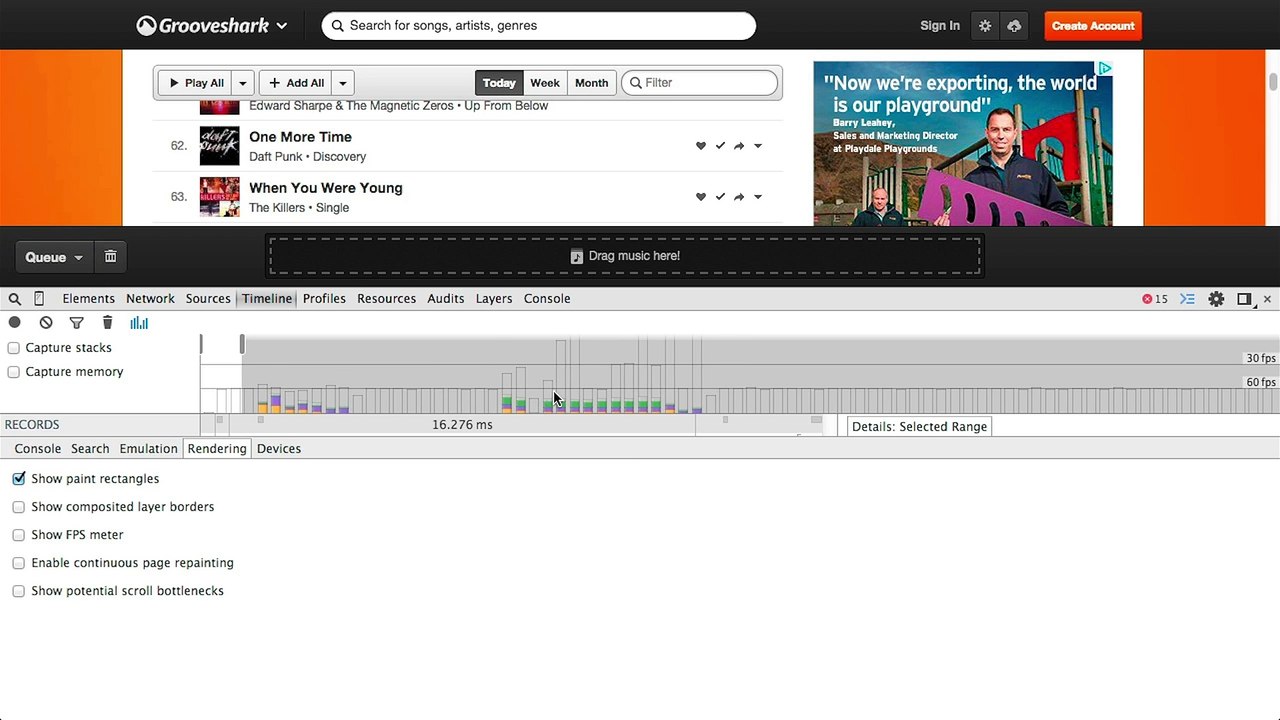Switch to the Network panel

point(150,299)
